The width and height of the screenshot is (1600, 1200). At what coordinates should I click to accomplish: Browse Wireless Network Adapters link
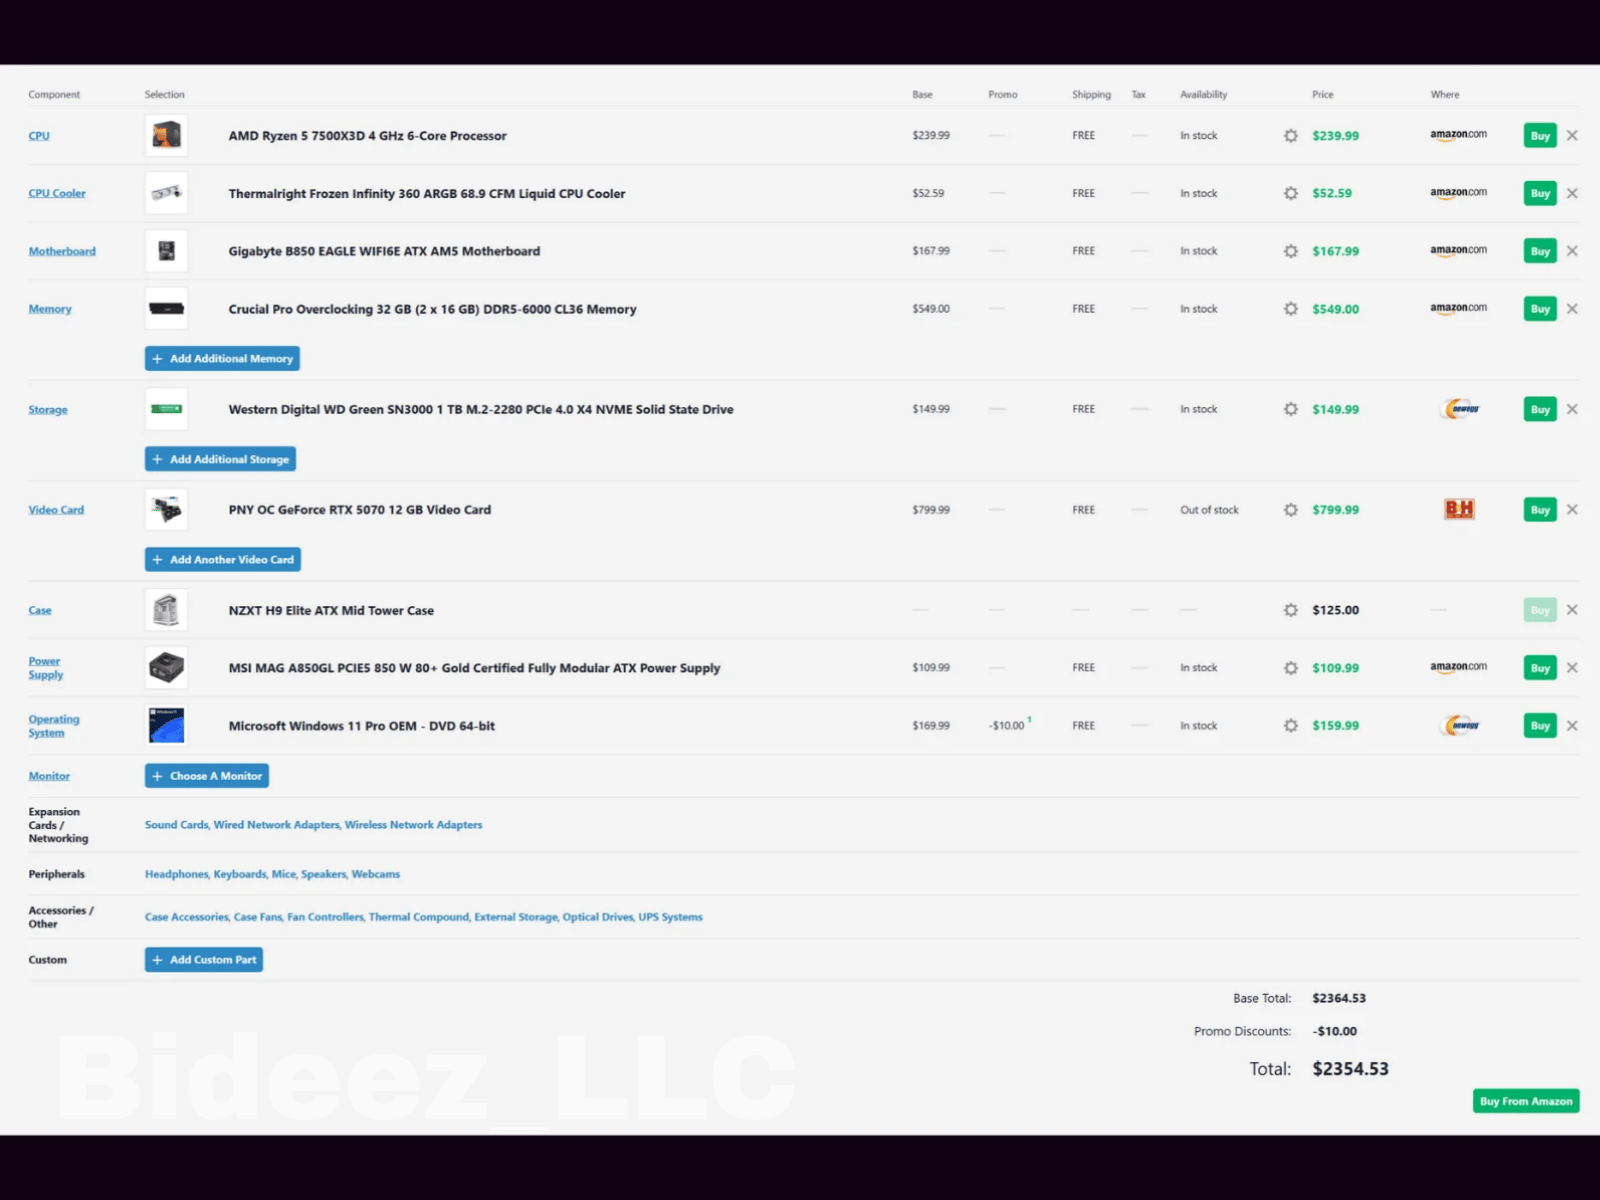[414, 825]
